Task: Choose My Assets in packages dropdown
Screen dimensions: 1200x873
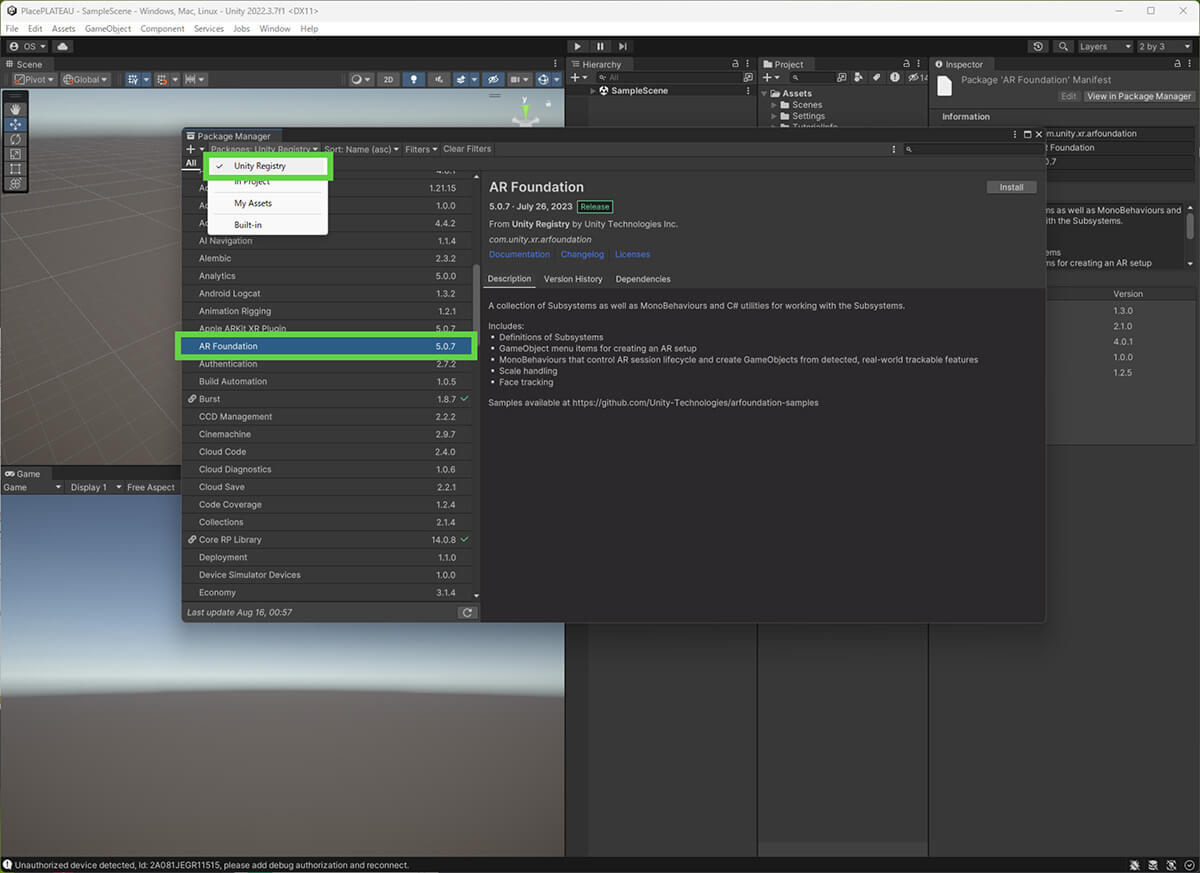Action: pos(268,203)
